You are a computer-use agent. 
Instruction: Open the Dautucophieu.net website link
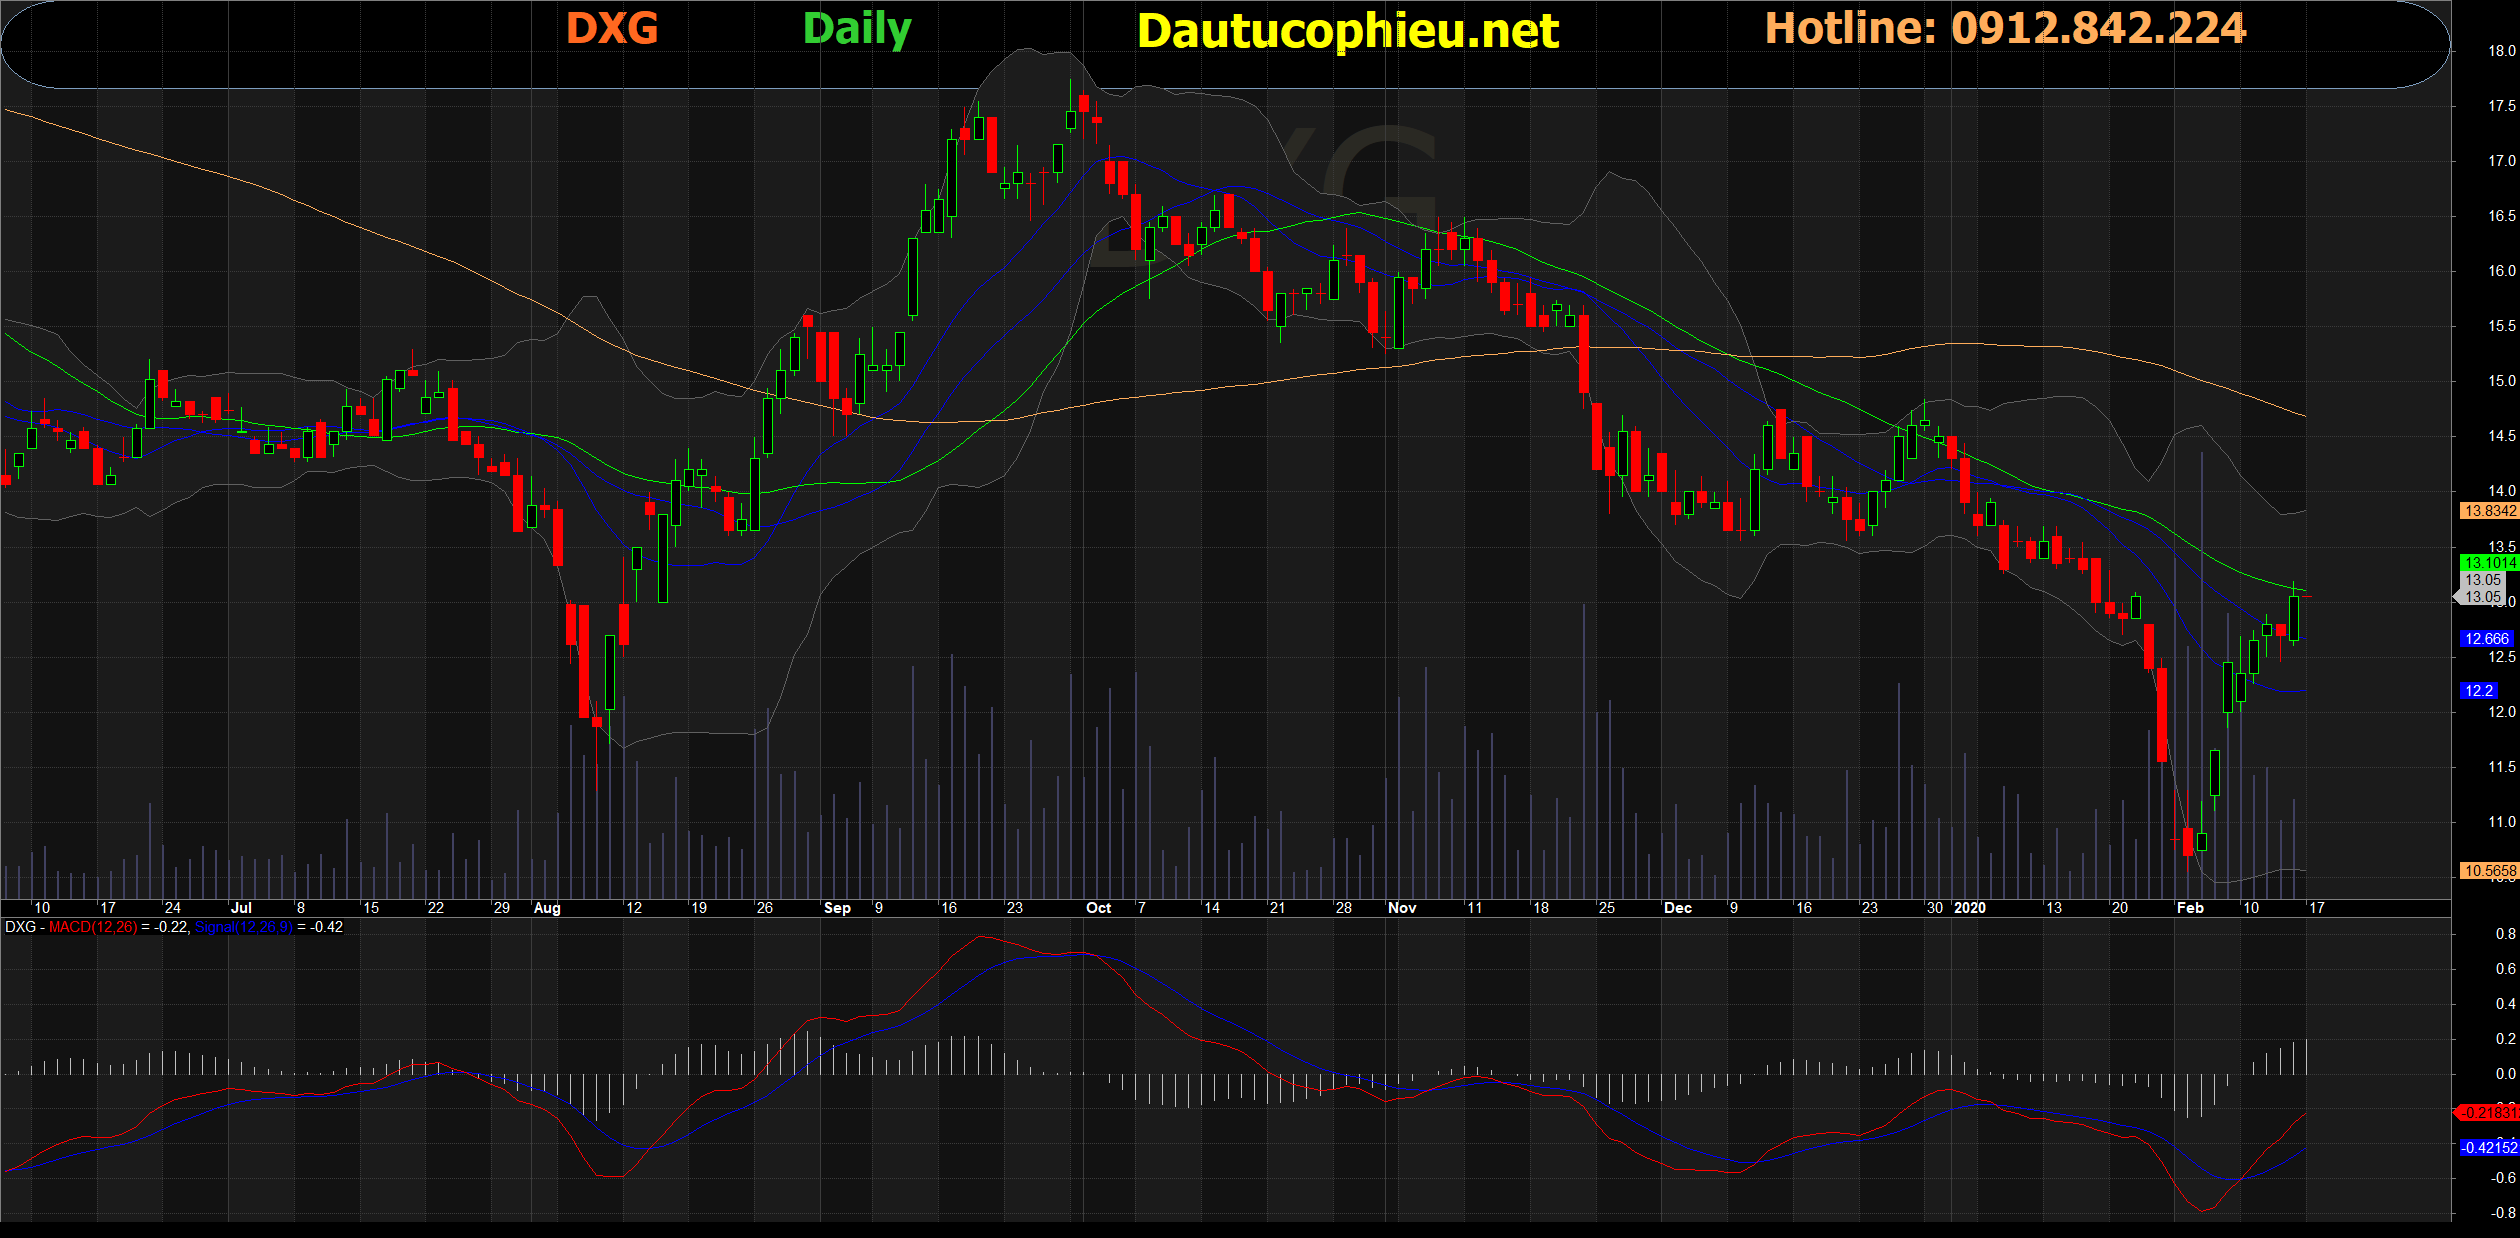pos(1347,31)
